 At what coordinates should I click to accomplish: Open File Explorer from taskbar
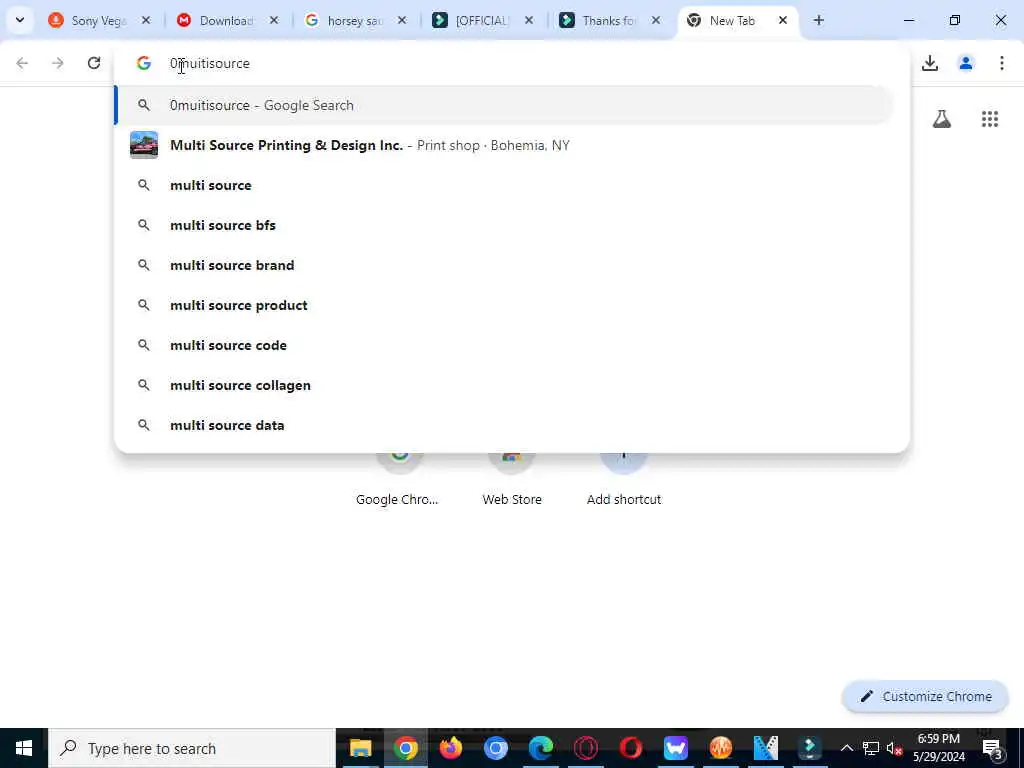(360, 748)
